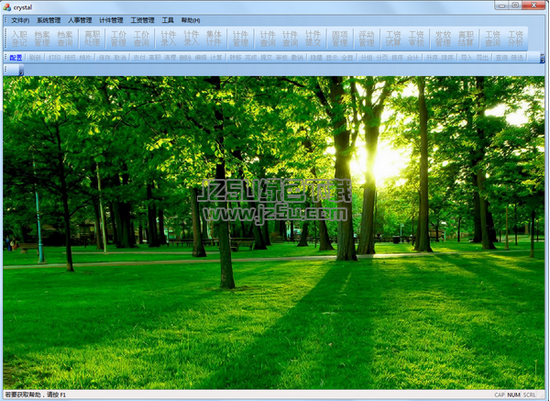Select the 档案查询 toolbar button
Image resolution: width=550 pixels, height=401 pixels.
(x=65, y=39)
